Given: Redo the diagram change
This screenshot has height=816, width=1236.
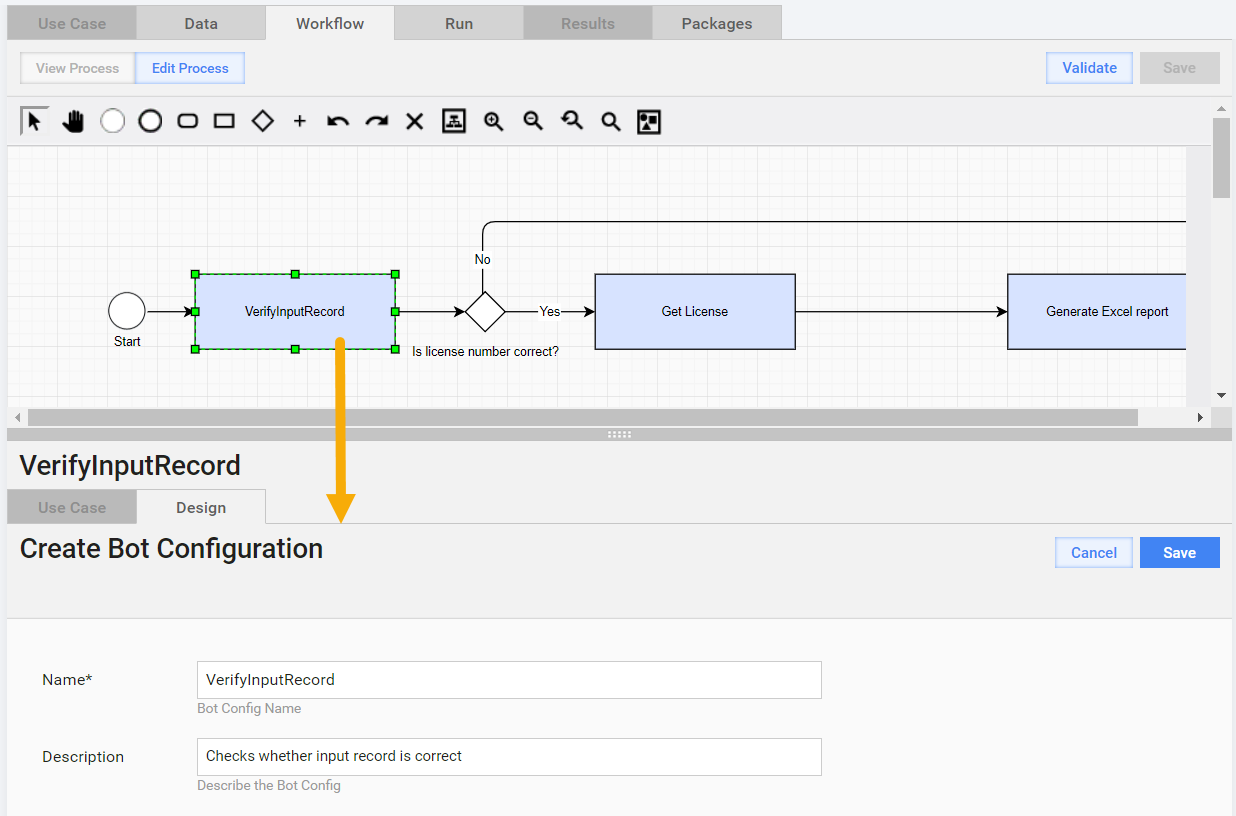Looking at the screenshot, I should click(376, 122).
